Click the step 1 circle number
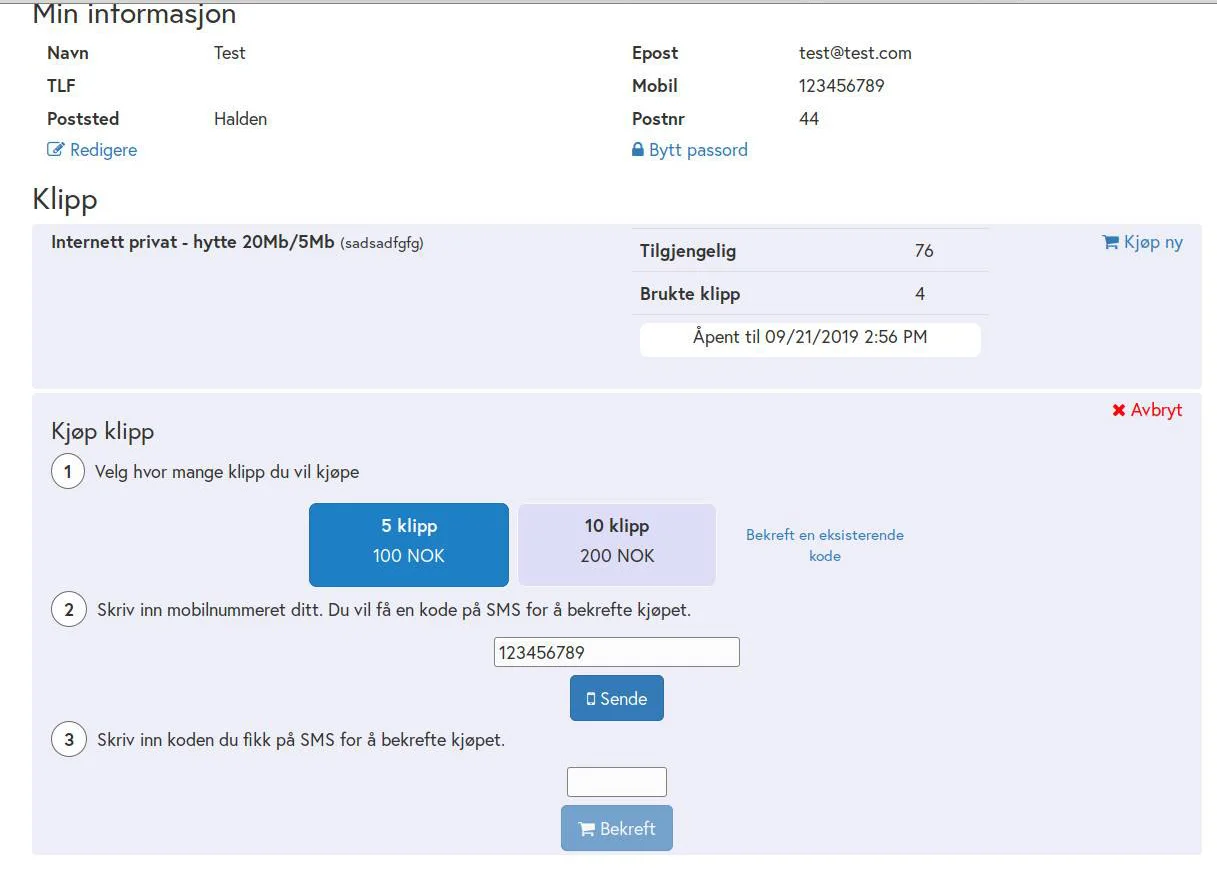 click(68, 471)
